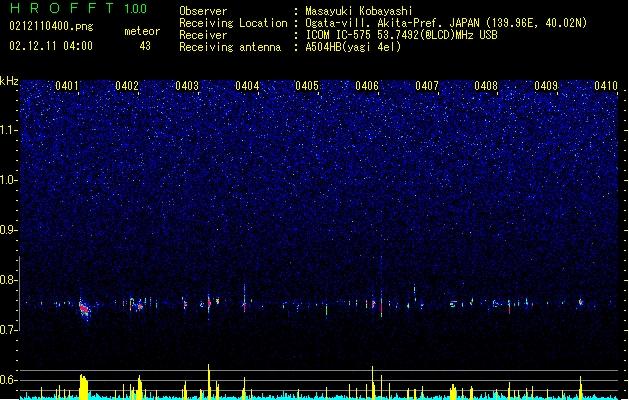
Task: Click the Receiver label
Action: (x=203, y=35)
